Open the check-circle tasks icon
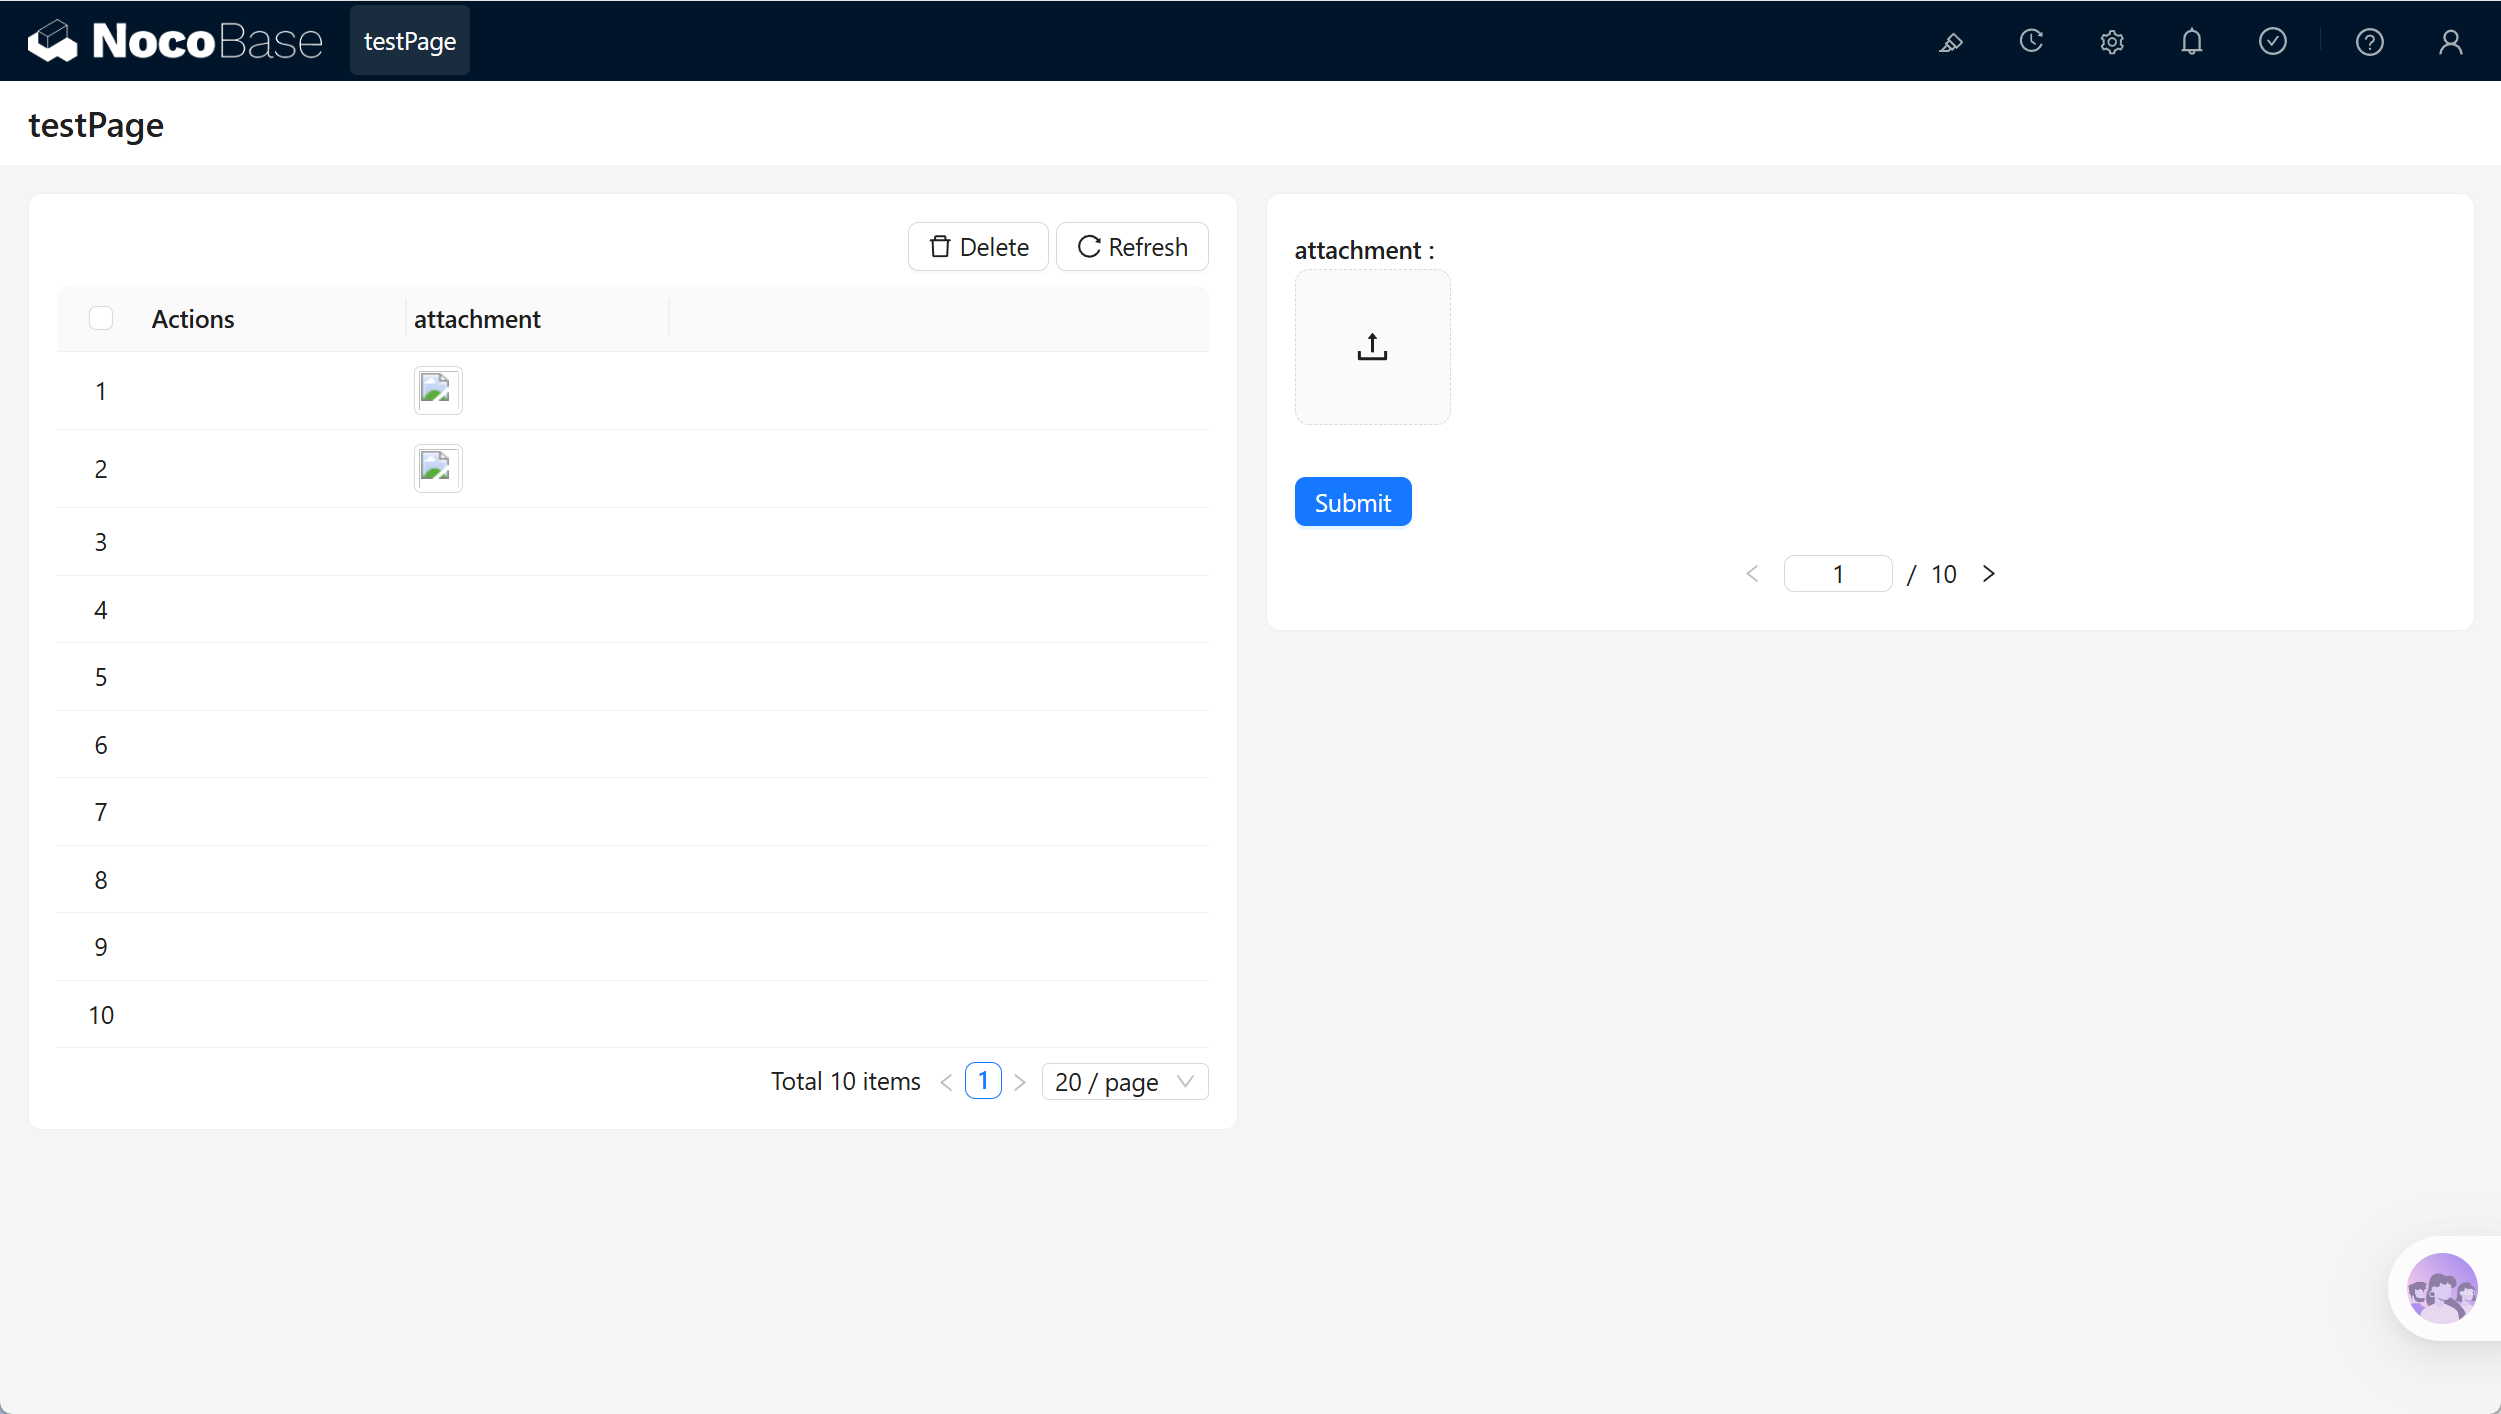Image resolution: width=2501 pixels, height=1414 pixels. [x=2273, y=42]
